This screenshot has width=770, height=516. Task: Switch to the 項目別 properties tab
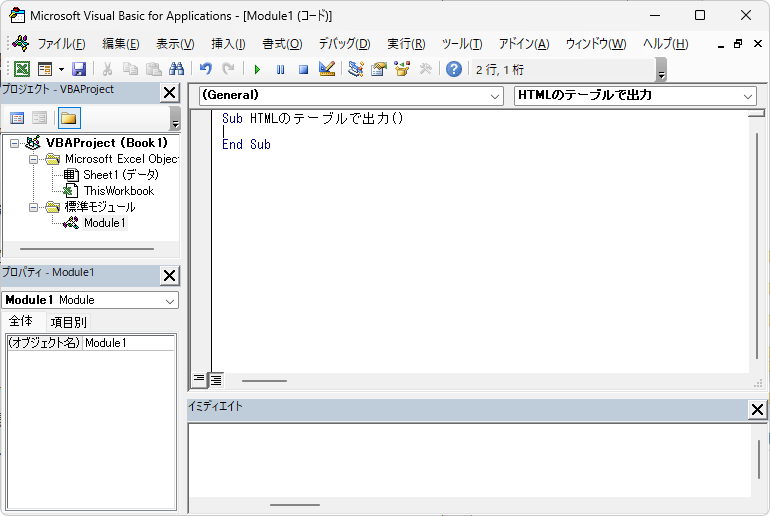point(68,323)
